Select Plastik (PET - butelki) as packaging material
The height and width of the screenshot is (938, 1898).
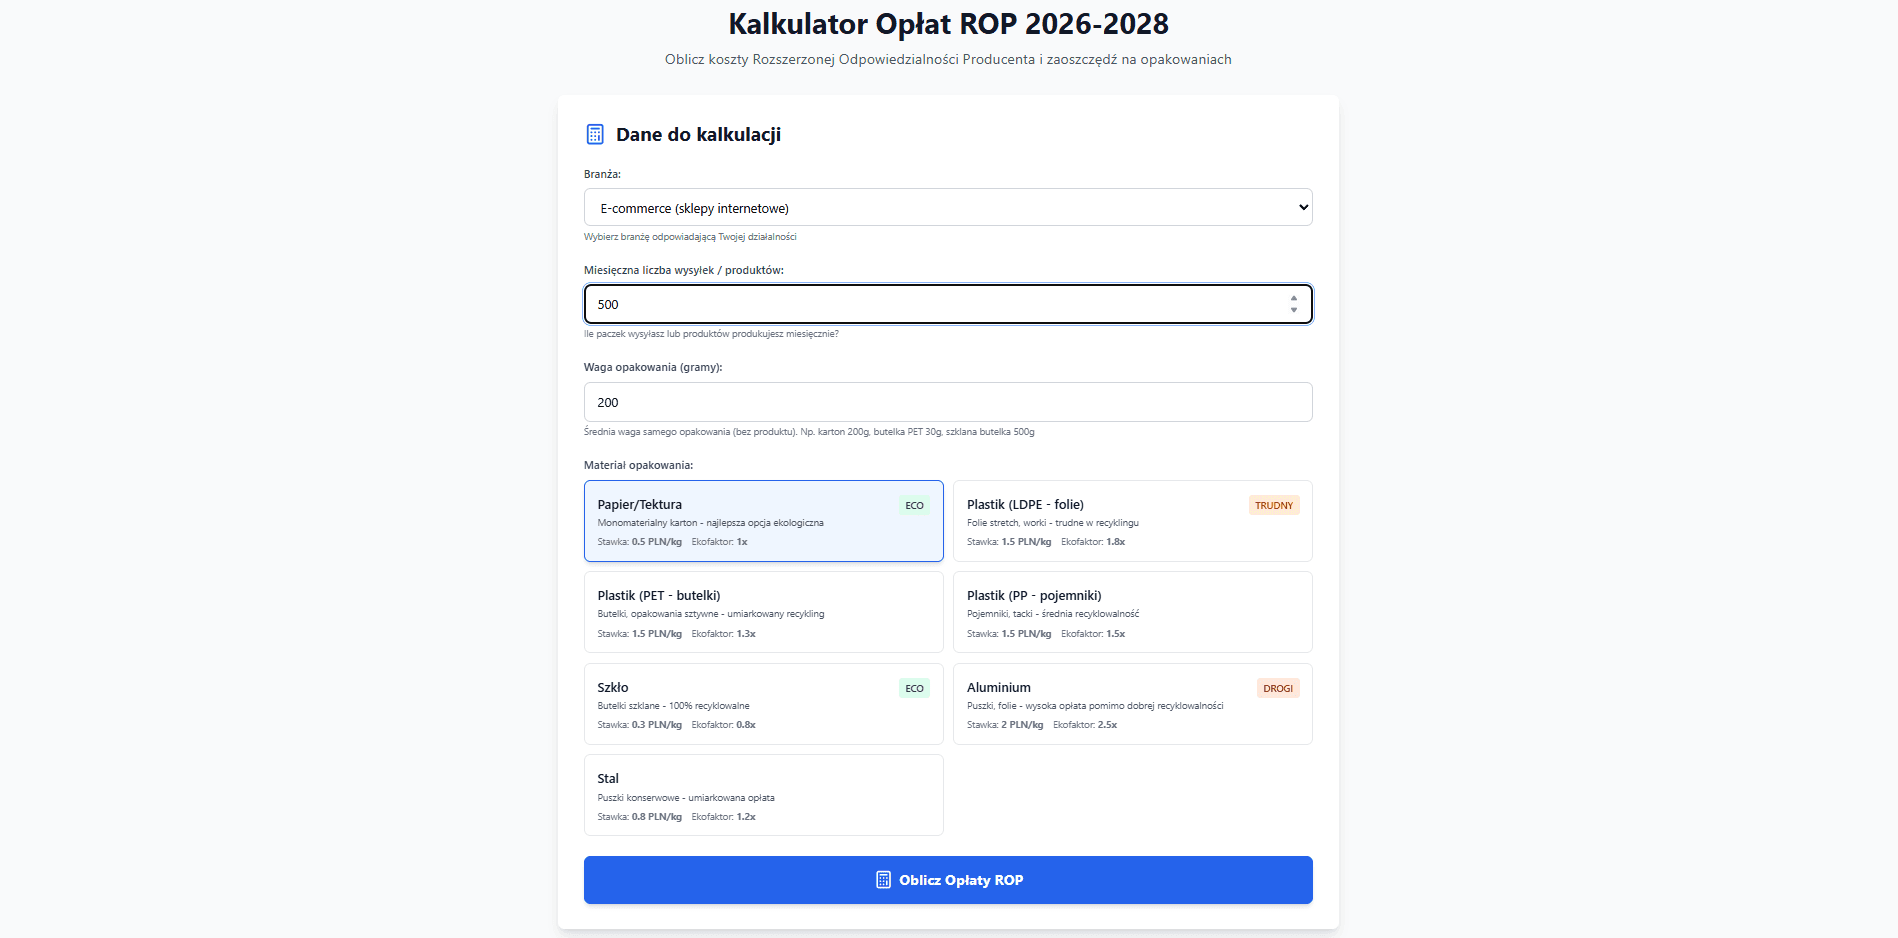(x=763, y=612)
